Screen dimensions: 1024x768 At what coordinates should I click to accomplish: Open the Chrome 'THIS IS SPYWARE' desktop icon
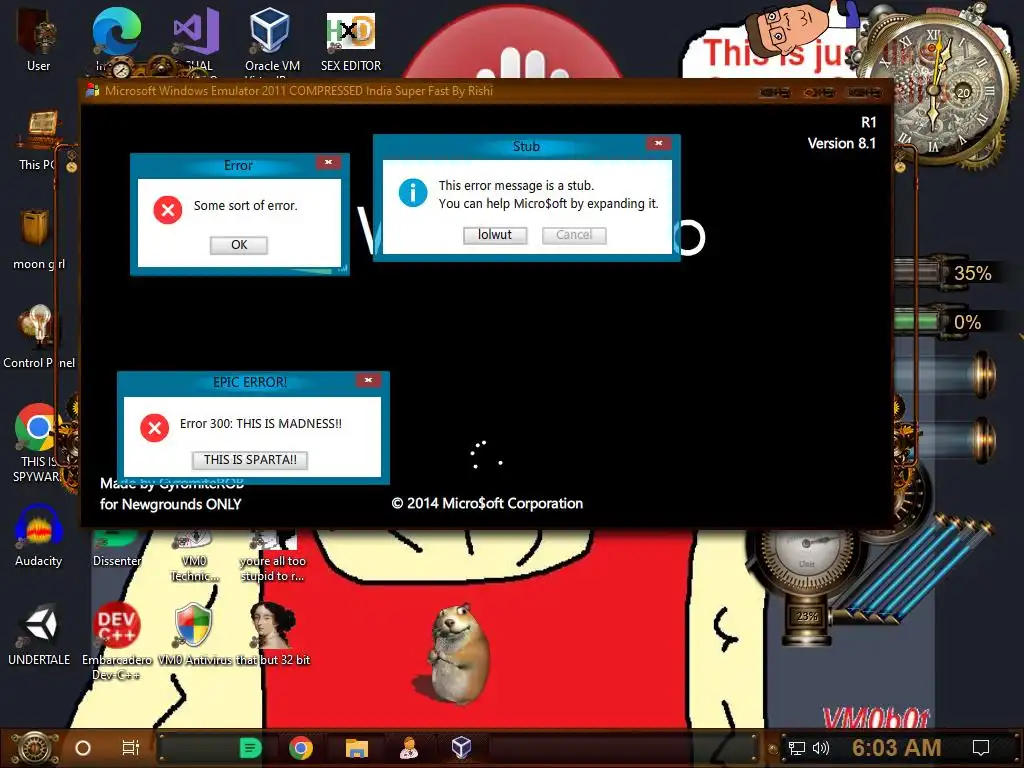[38, 443]
